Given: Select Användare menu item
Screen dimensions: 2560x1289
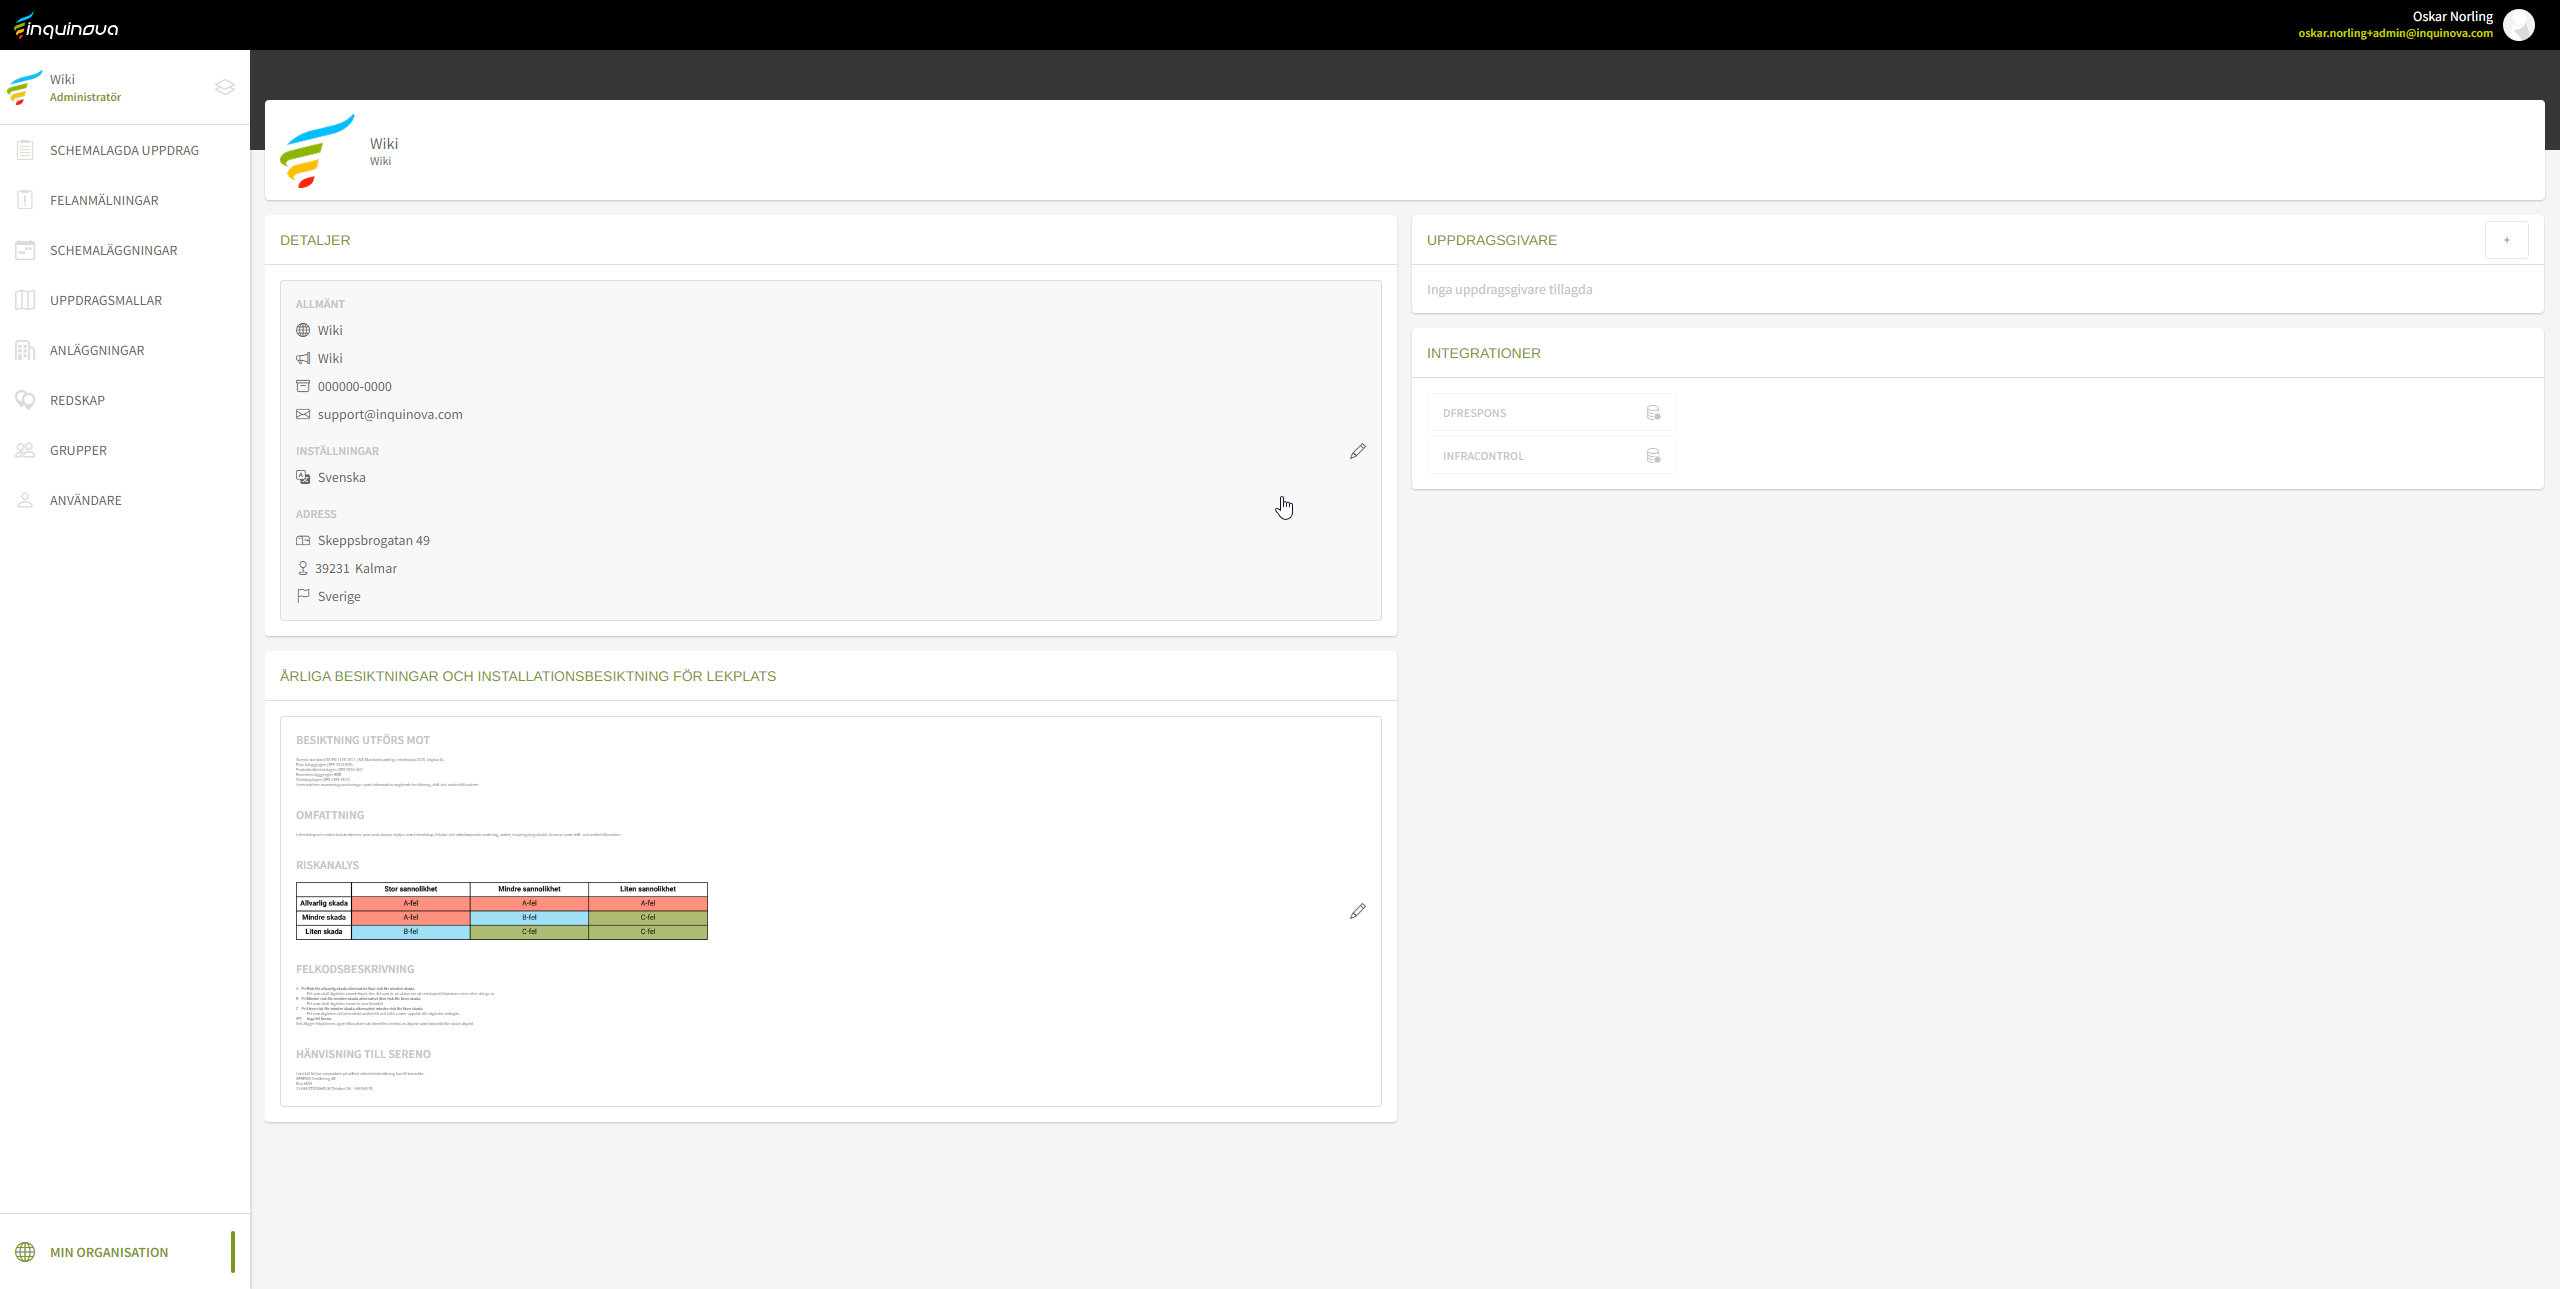Looking at the screenshot, I should [85, 500].
